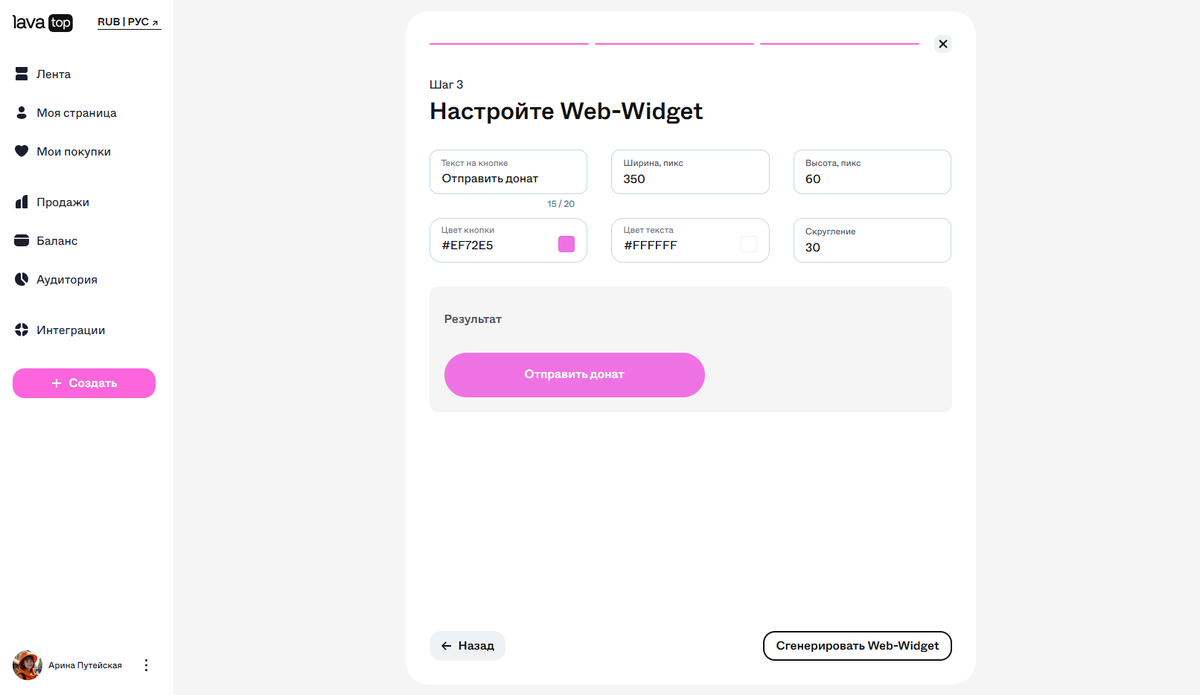
Task: Click the Моя страница person icon
Action: click(x=22, y=113)
